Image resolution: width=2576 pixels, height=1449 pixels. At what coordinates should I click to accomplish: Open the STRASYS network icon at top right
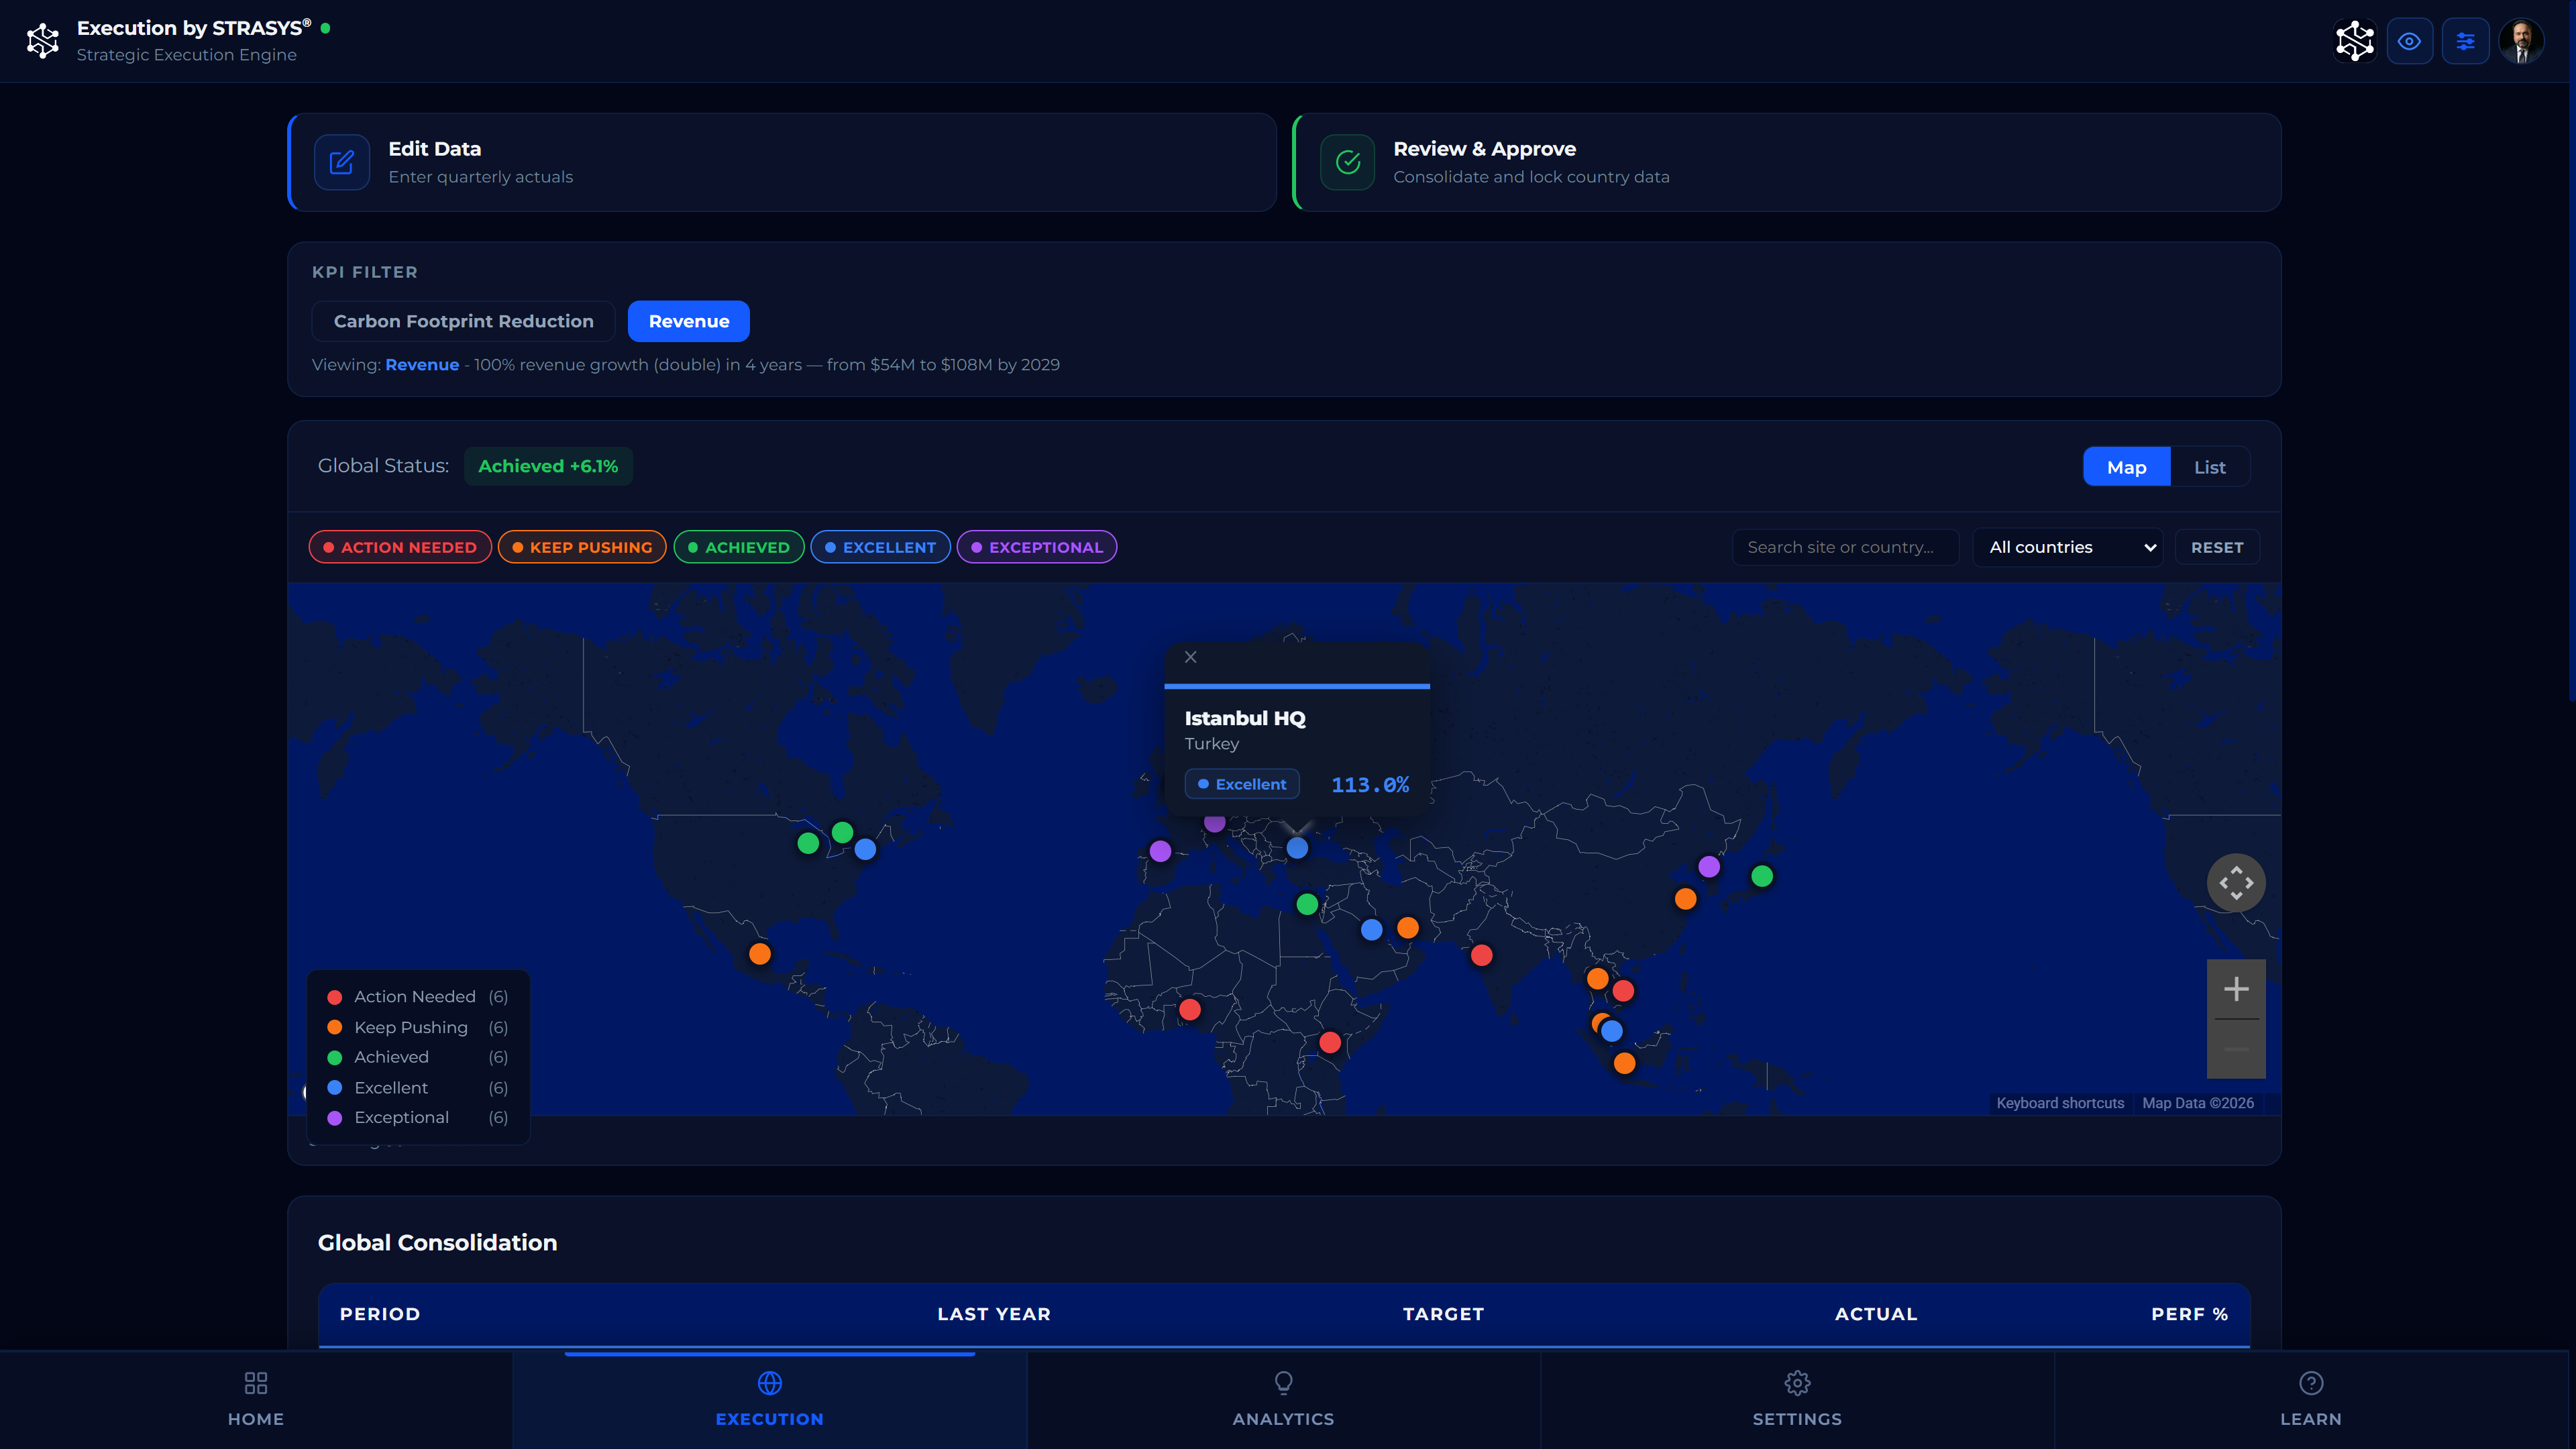pyautogui.click(x=2354, y=41)
